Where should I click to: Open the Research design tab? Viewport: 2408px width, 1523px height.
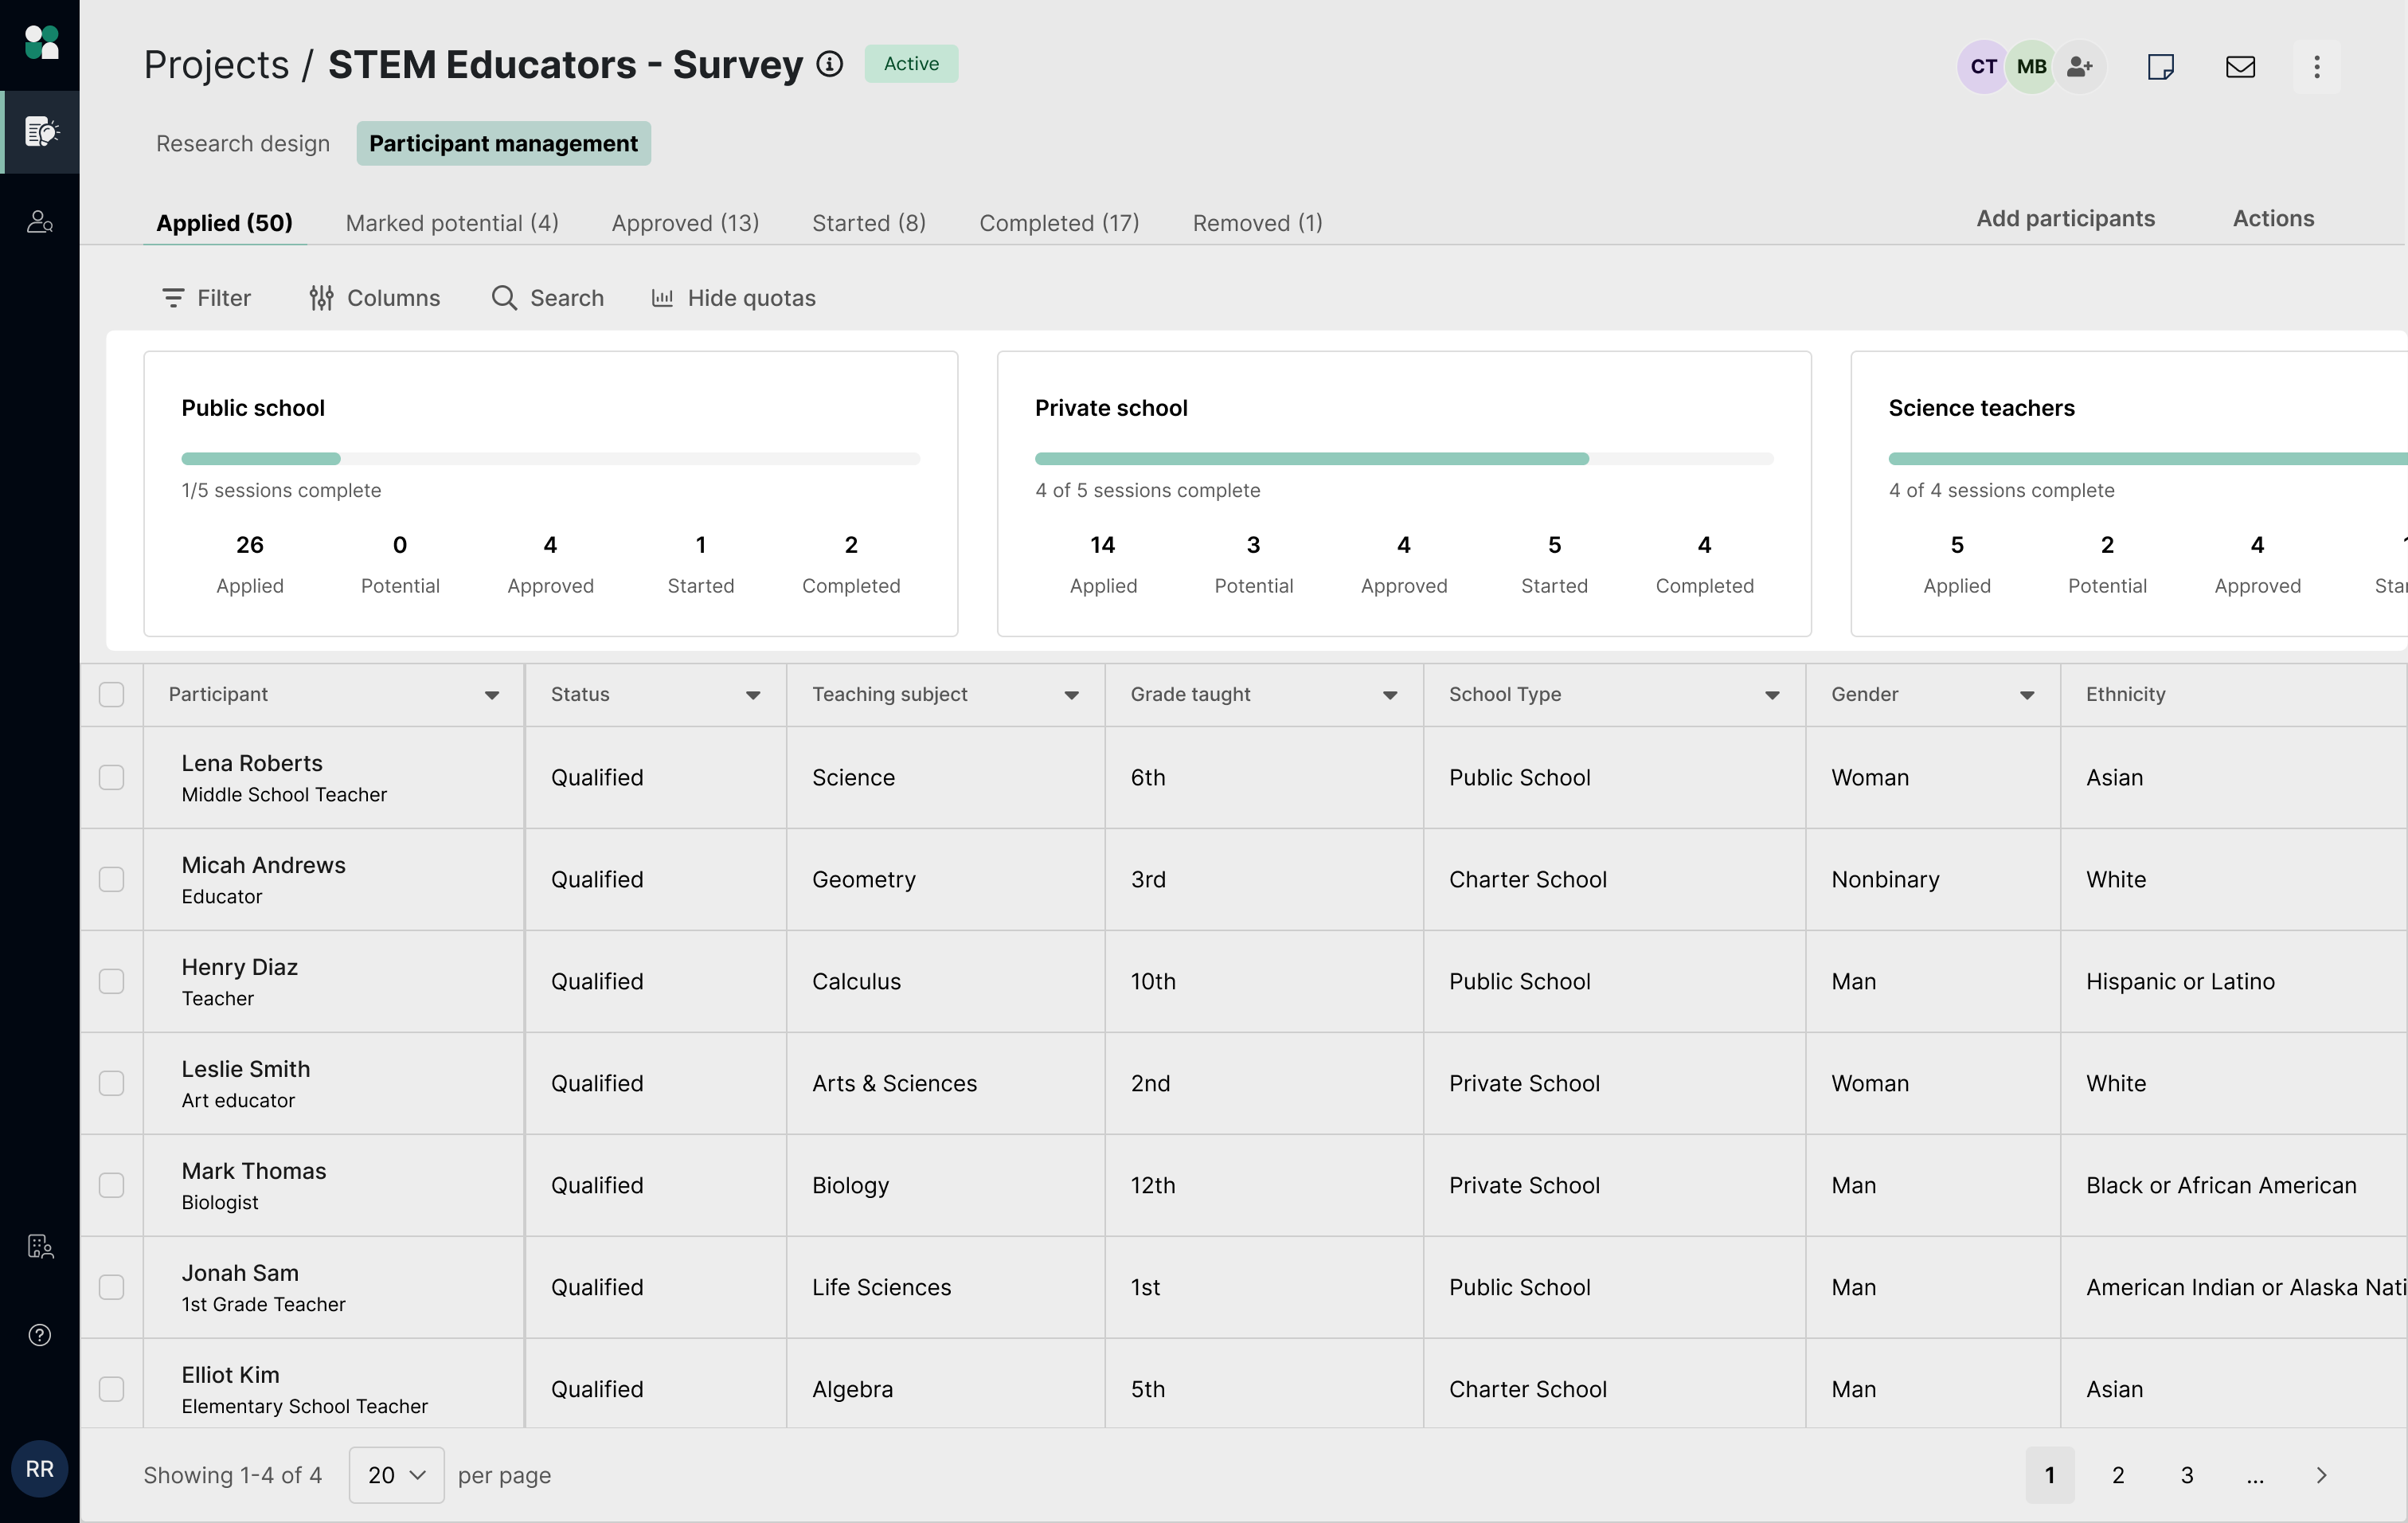242,143
